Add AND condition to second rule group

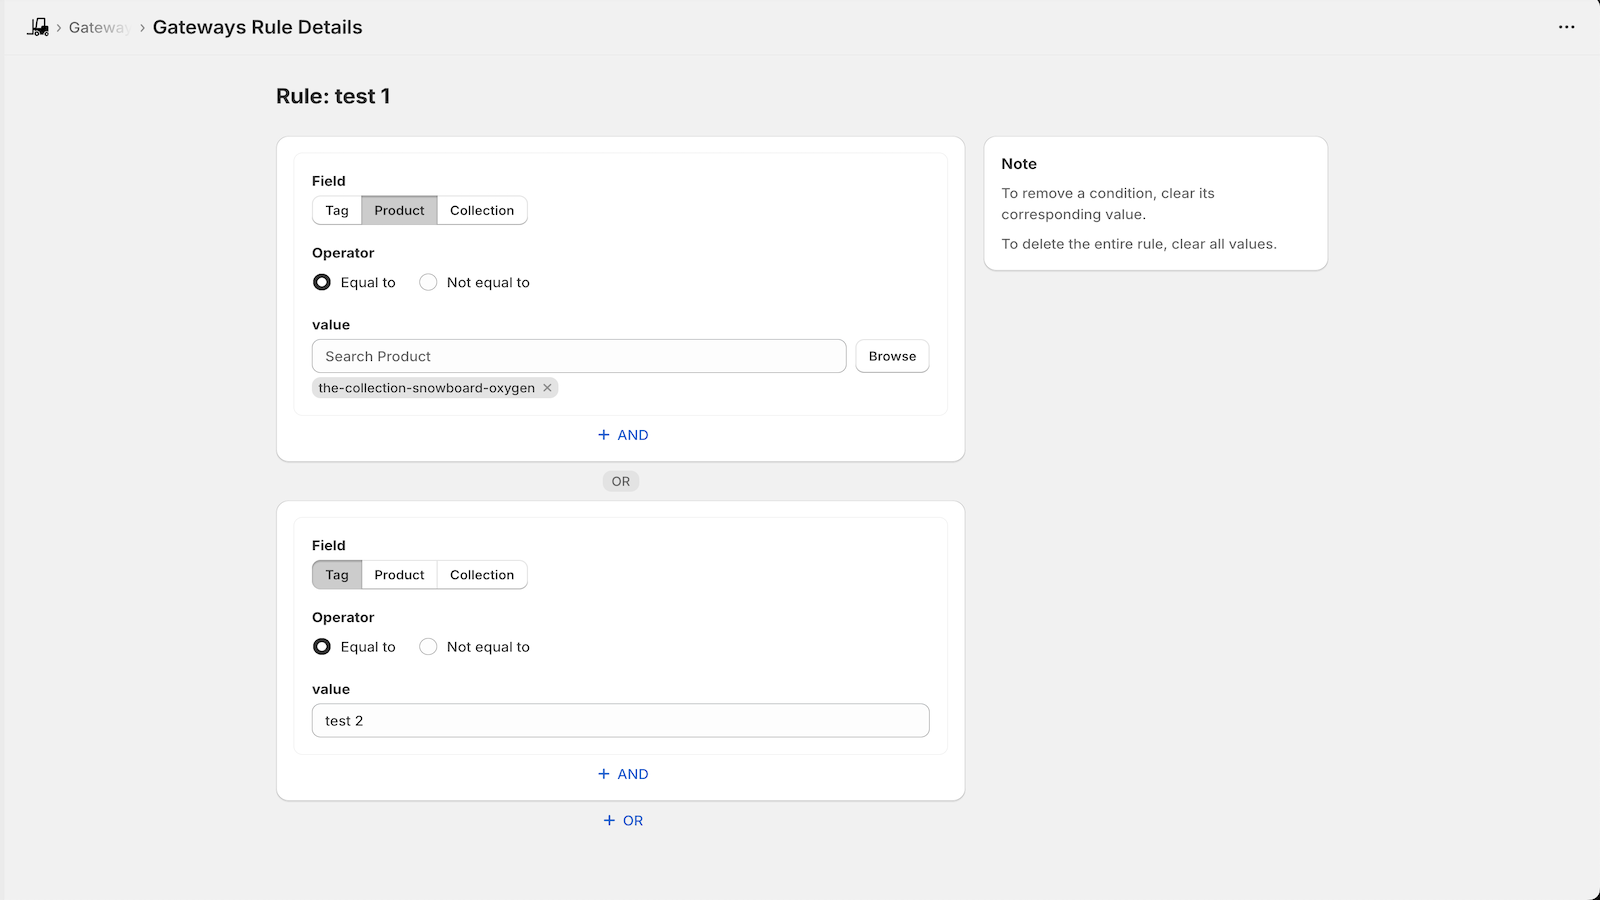click(622, 774)
